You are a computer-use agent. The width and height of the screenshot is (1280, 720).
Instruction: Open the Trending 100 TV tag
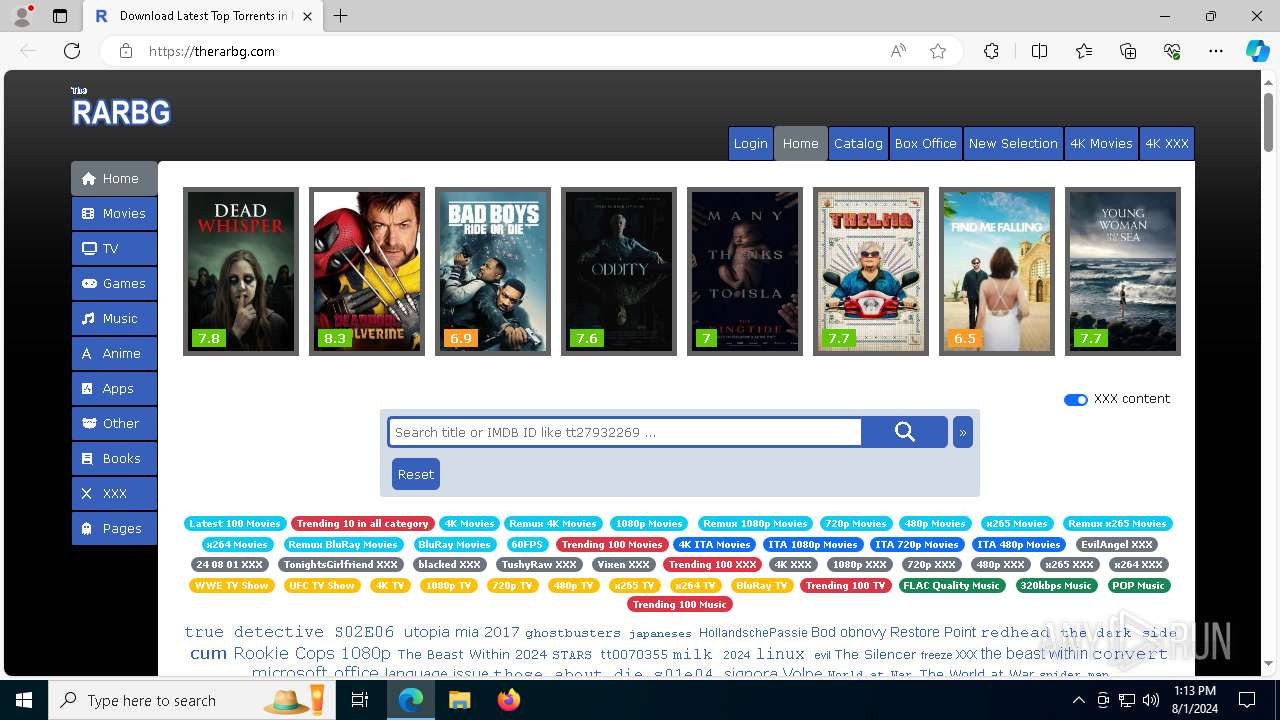coord(846,585)
